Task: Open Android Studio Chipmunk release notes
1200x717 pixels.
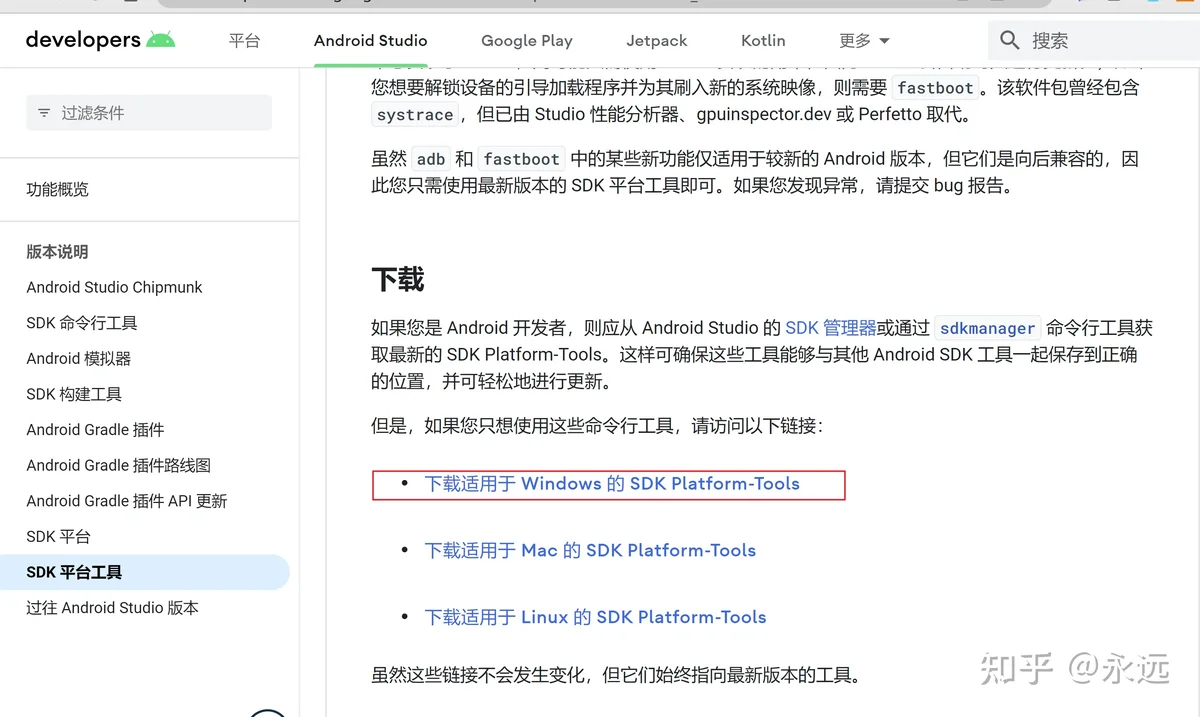Action: 114,287
